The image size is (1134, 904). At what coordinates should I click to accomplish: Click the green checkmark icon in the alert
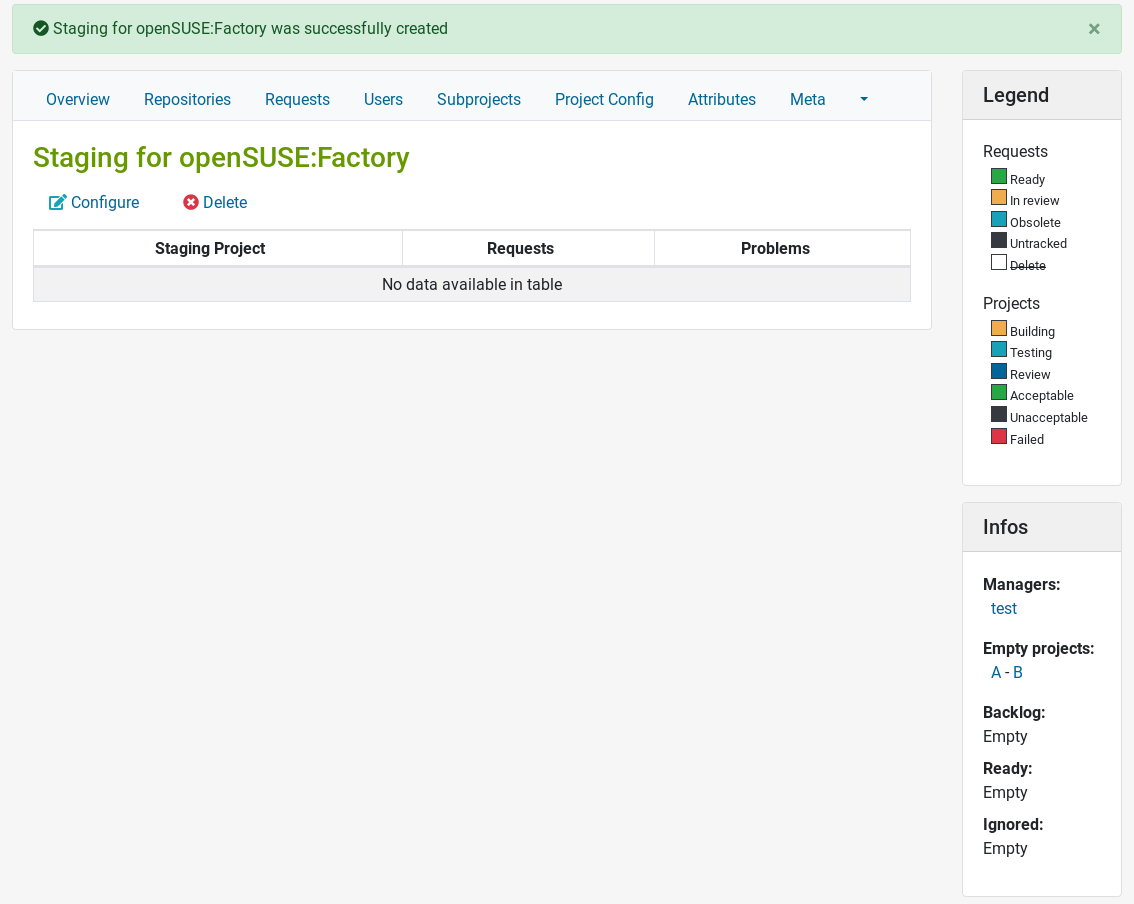coord(41,28)
